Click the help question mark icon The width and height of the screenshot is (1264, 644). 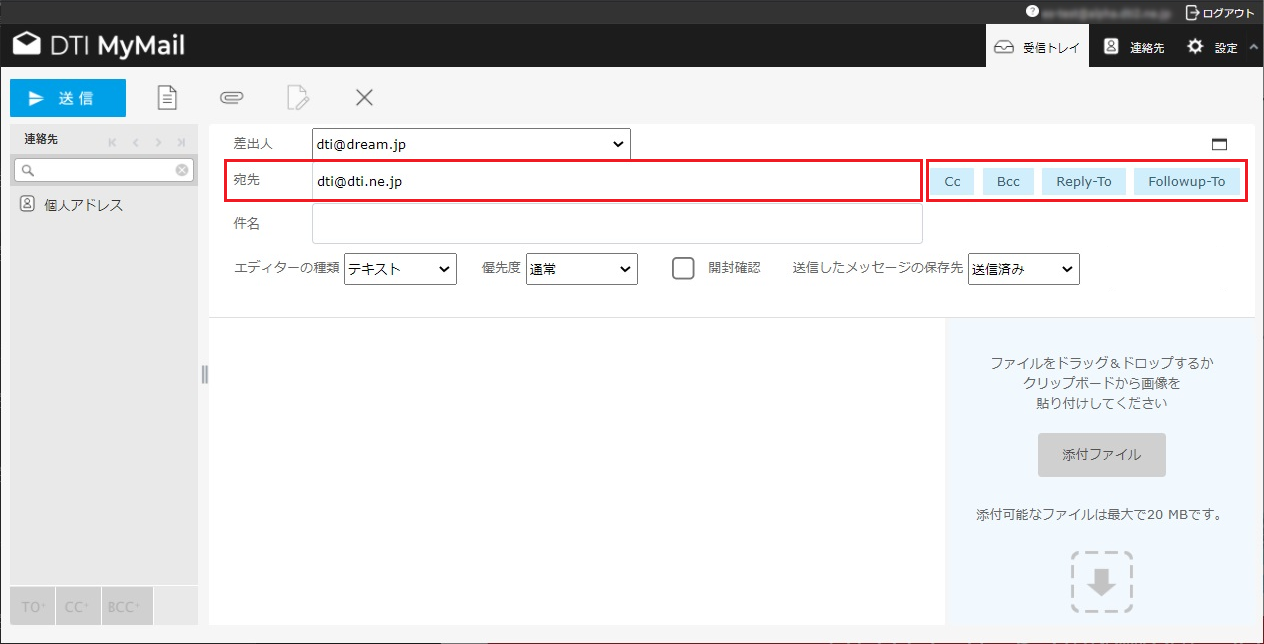1032,12
